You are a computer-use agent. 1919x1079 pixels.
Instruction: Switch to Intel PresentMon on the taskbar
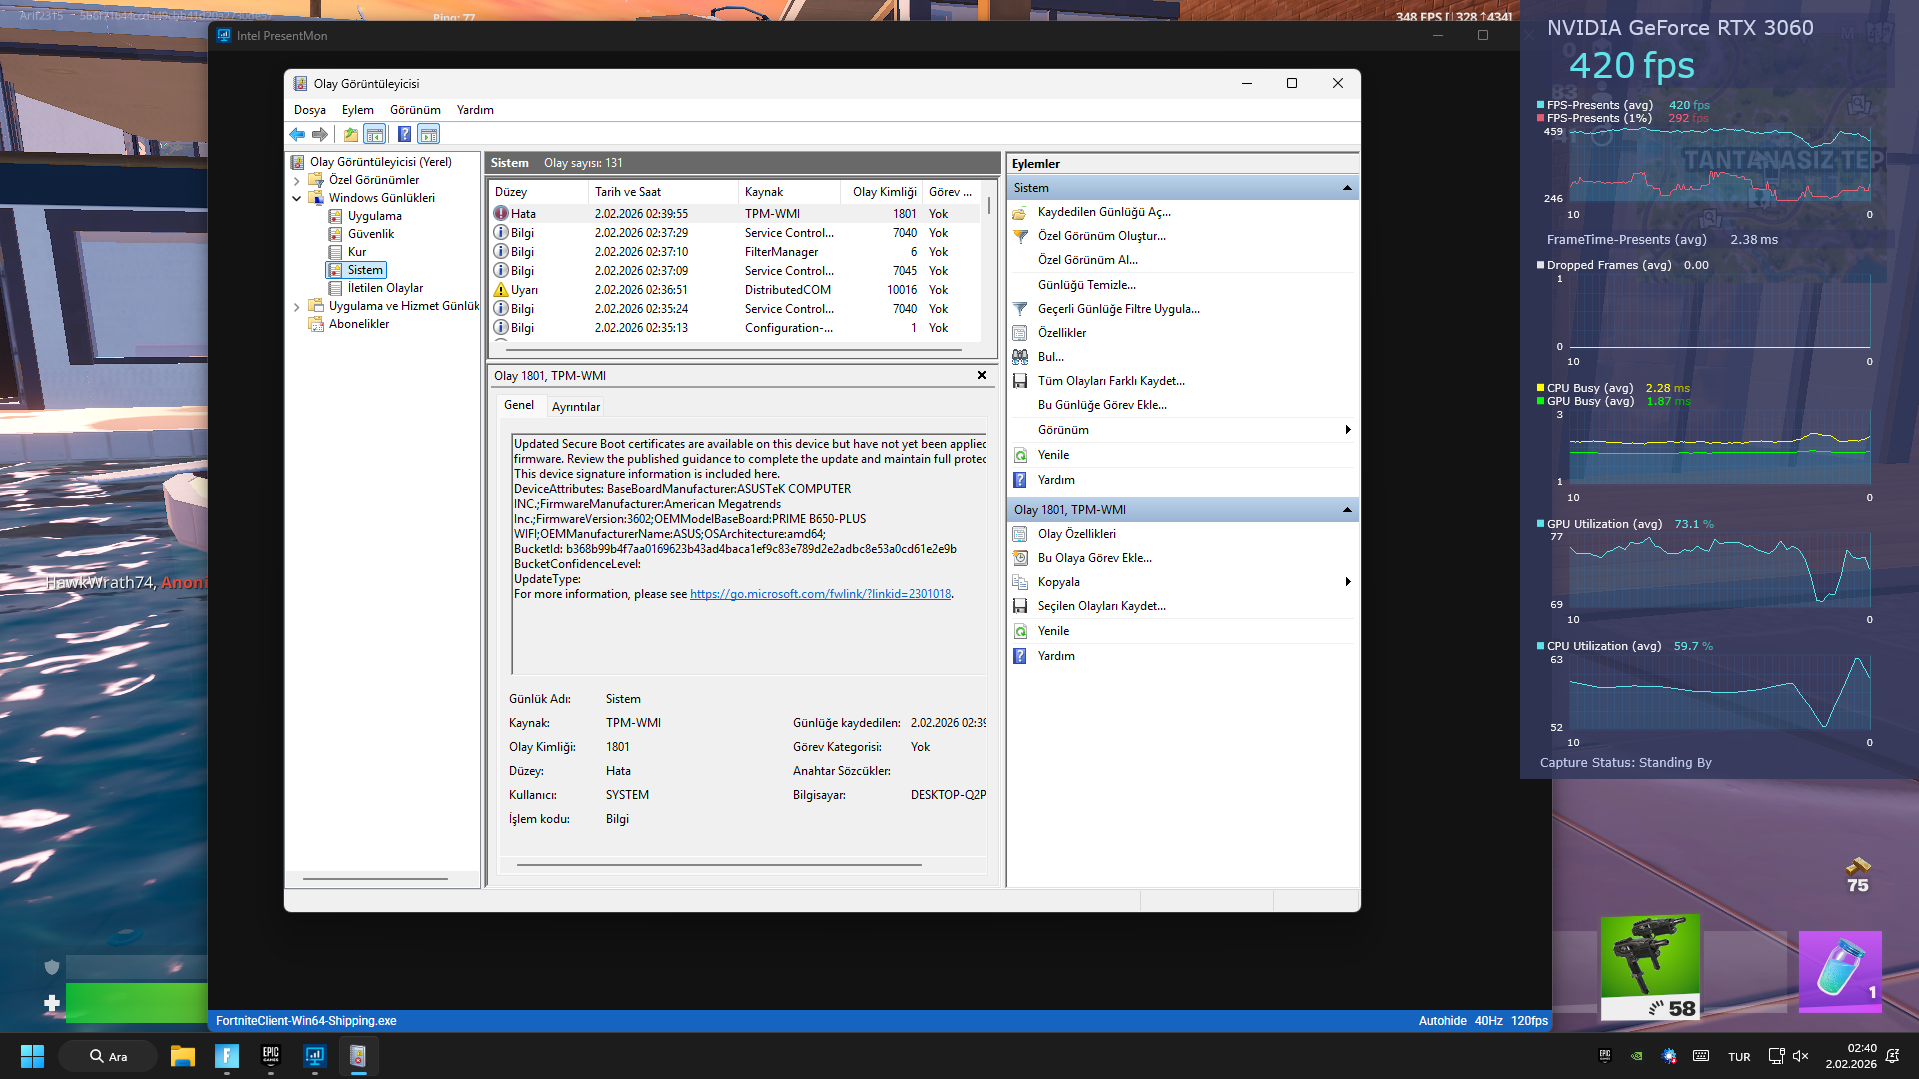(315, 1056)
